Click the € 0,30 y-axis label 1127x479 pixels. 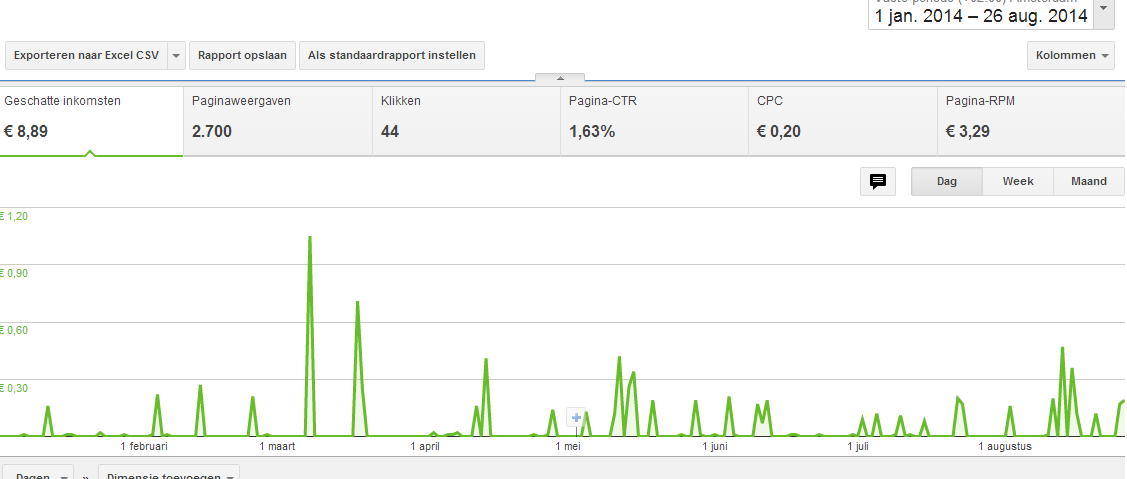14,388
